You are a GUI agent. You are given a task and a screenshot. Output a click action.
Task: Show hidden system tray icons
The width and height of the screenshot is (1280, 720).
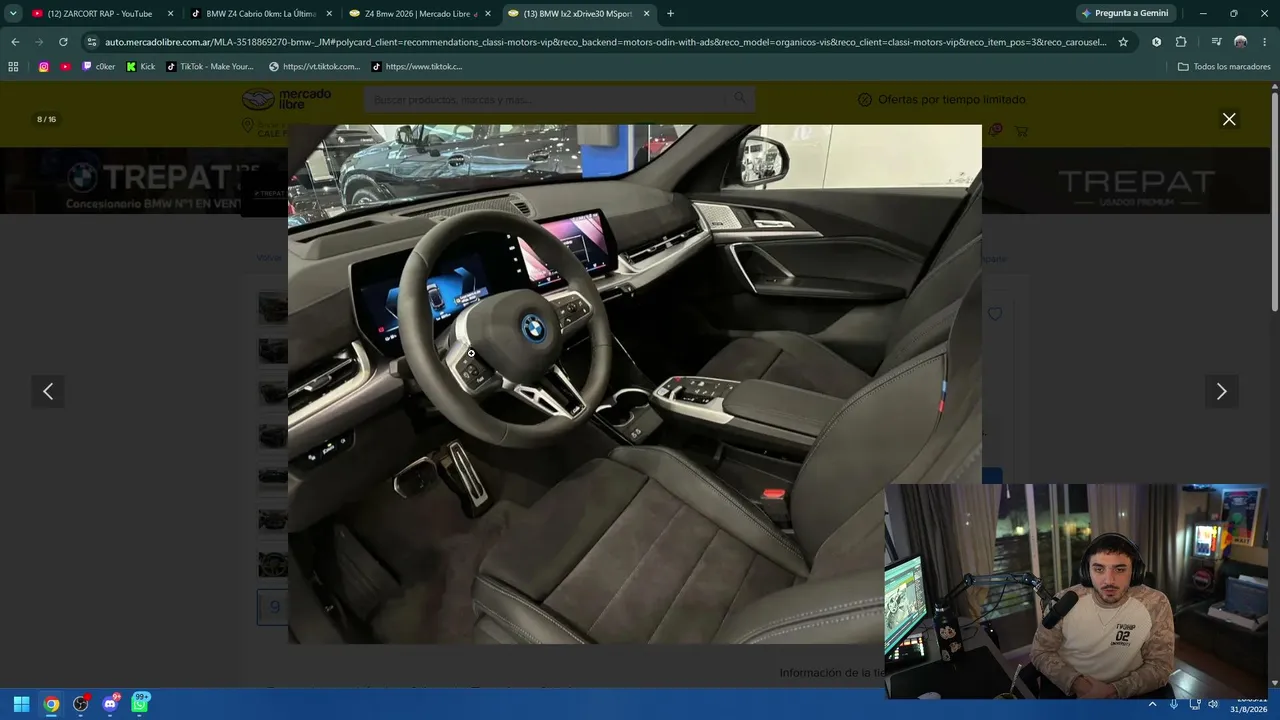click(1152, 704)
